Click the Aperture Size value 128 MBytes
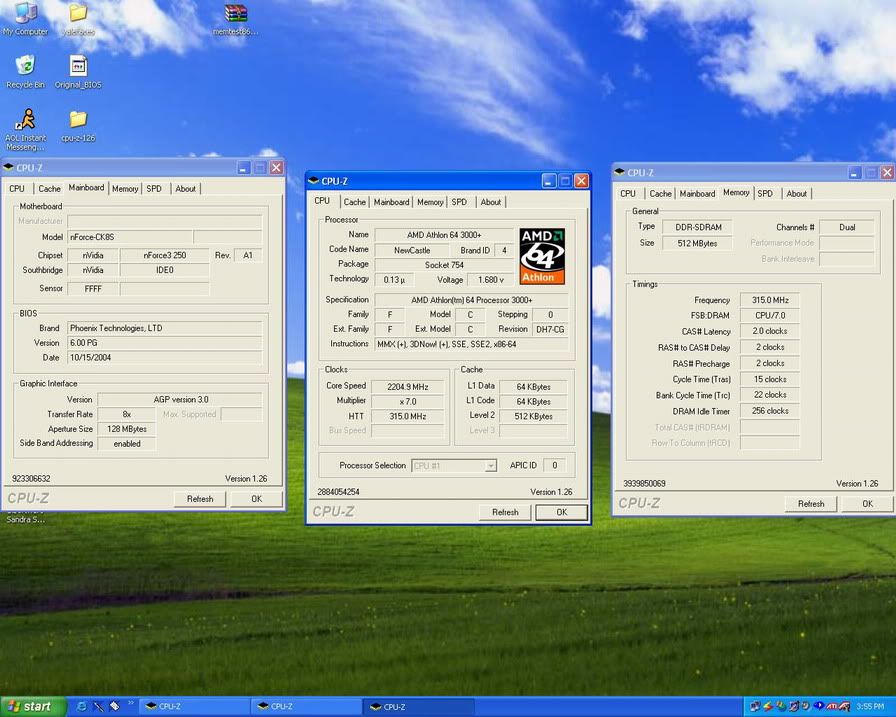Viewport: 896px width, 717px height. [127, 429]
